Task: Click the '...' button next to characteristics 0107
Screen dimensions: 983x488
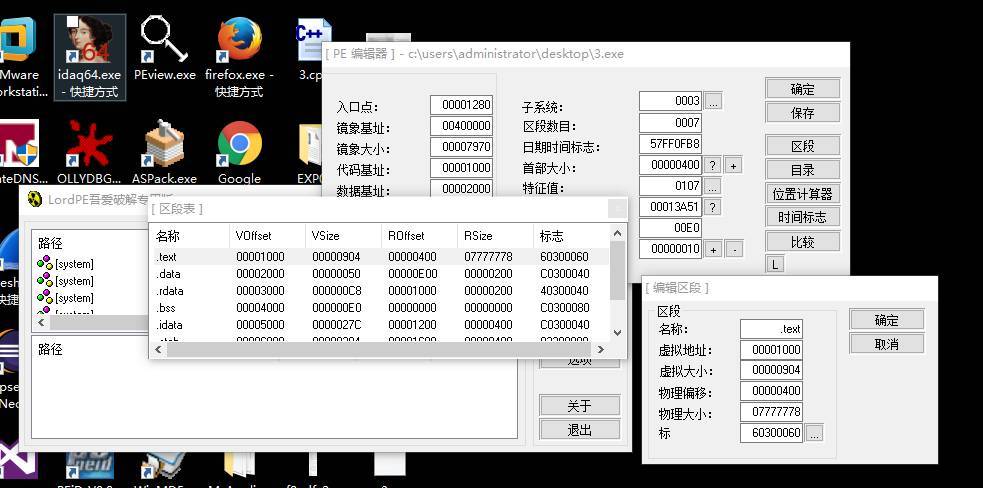Action: pyautogui.click(x=712, y=186)
